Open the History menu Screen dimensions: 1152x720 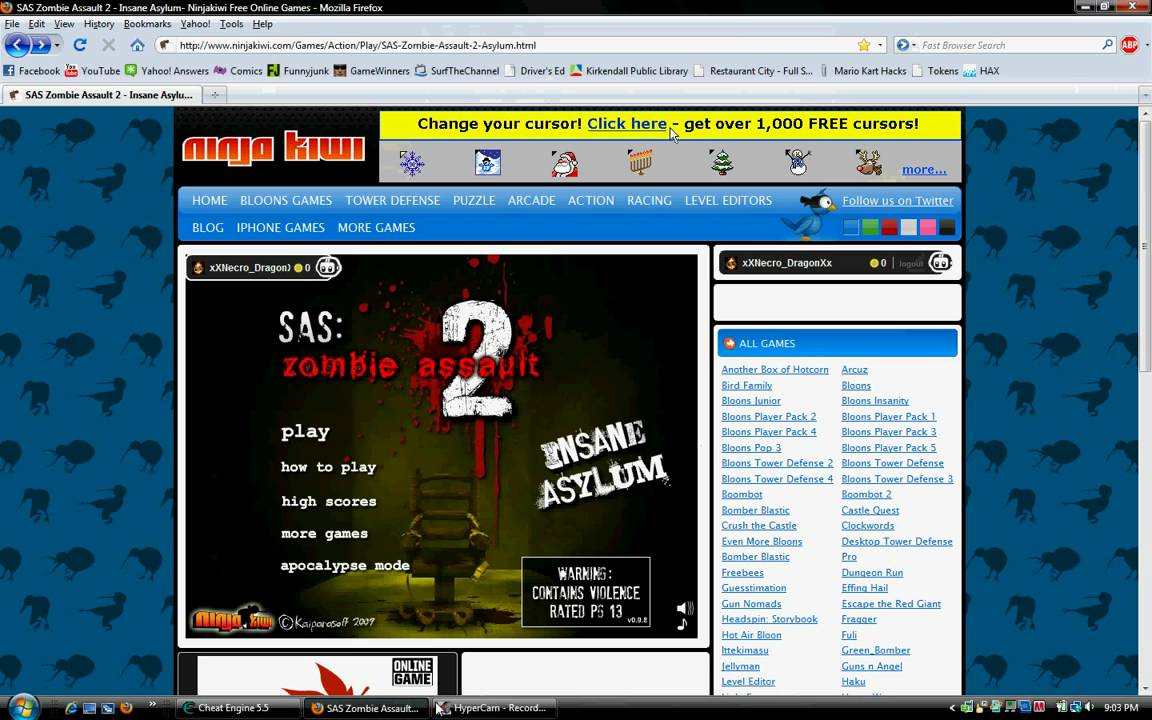(x=98, y=24)
